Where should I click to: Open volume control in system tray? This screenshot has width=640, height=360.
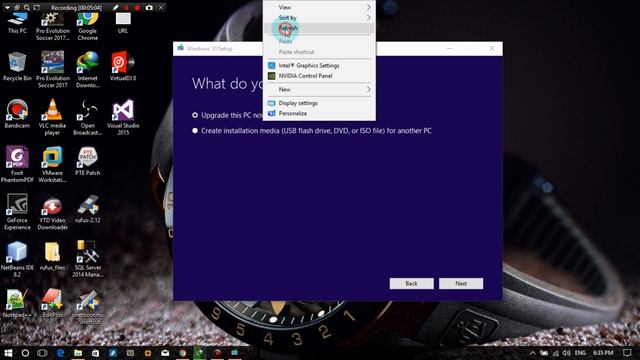[567, 353]
